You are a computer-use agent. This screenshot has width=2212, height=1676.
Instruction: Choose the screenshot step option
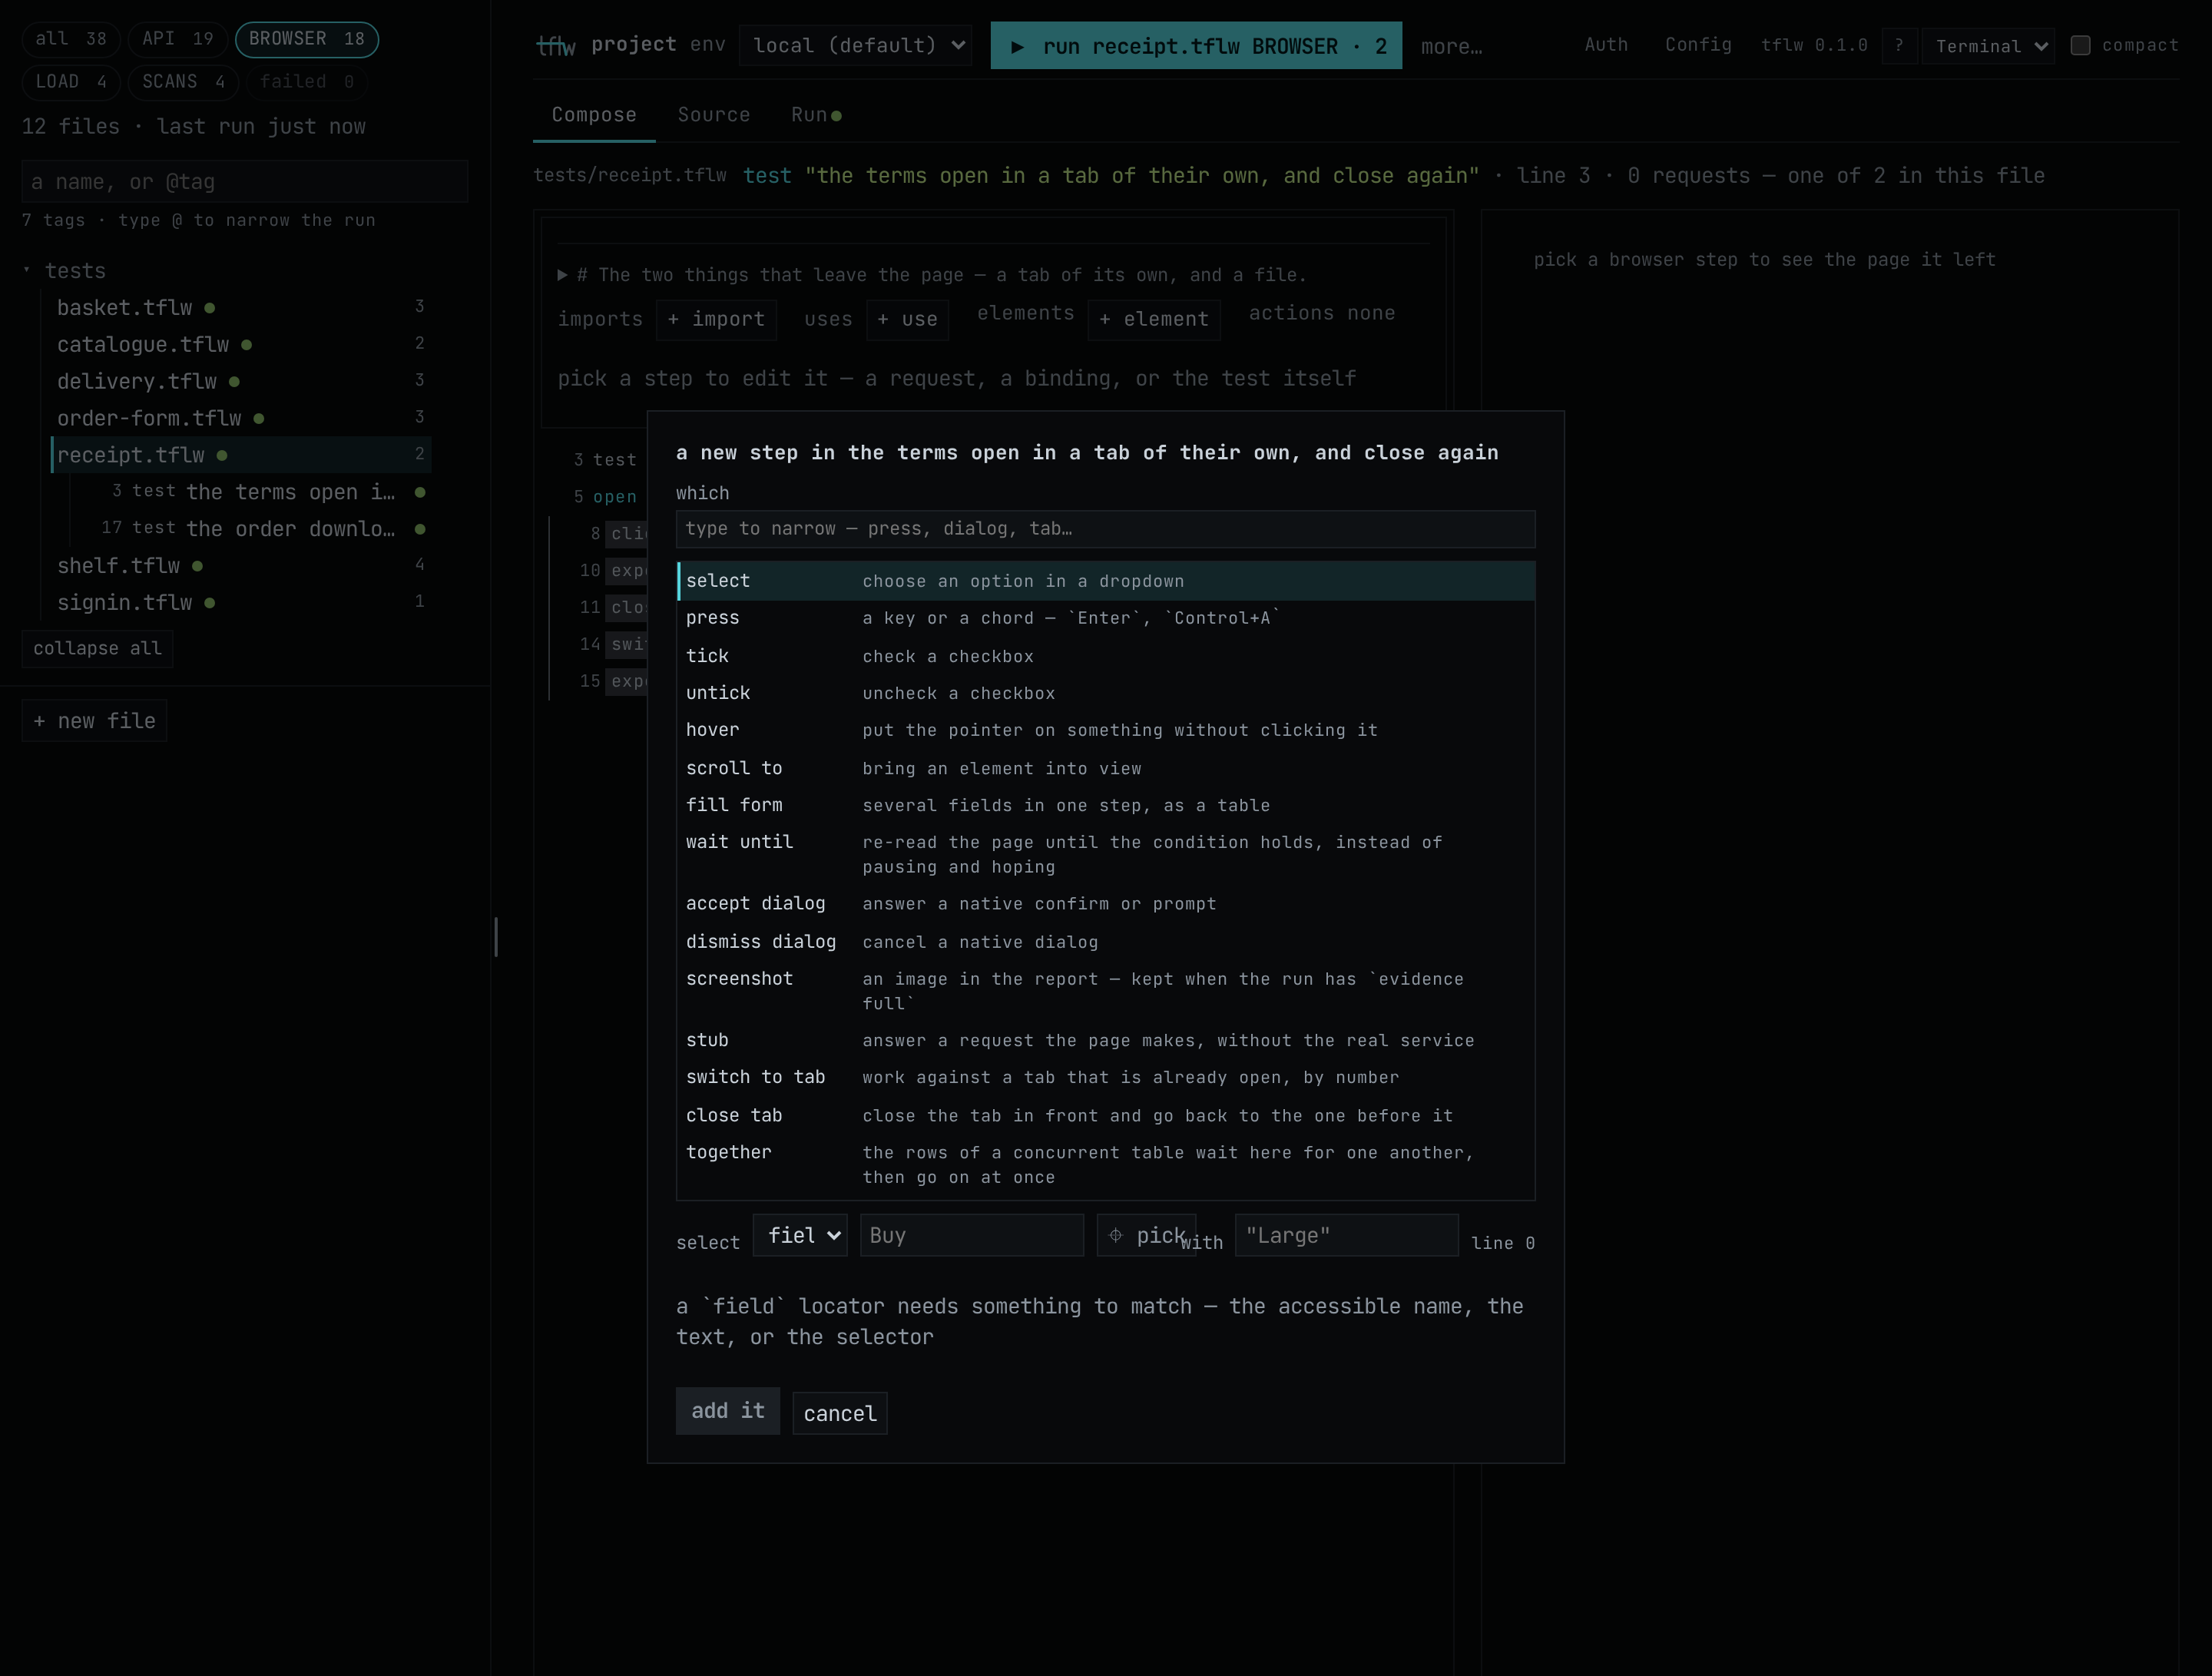coord(1105,991)
